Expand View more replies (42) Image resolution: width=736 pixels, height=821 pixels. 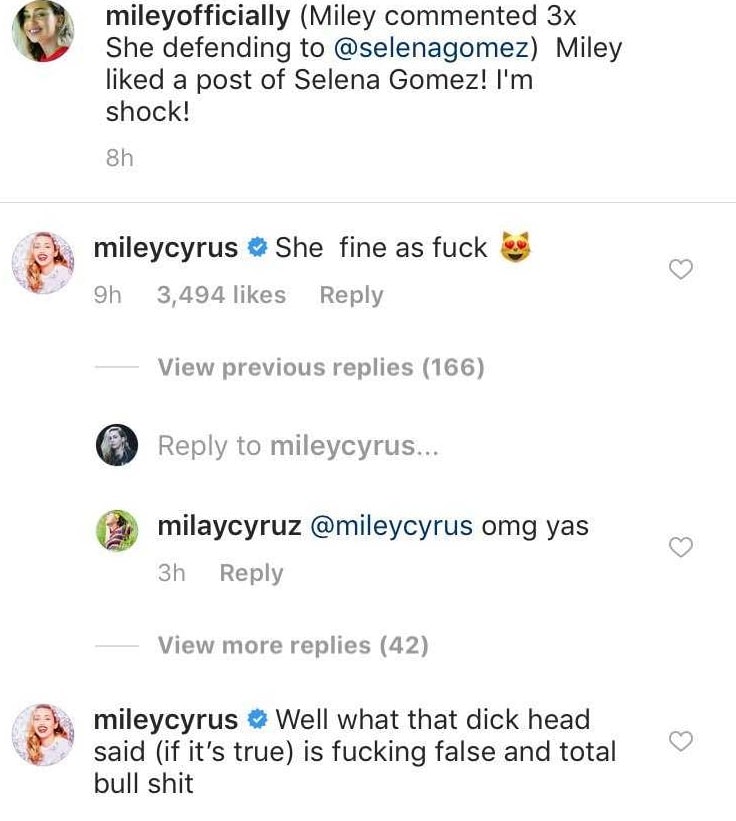click(x=293, y=646)
